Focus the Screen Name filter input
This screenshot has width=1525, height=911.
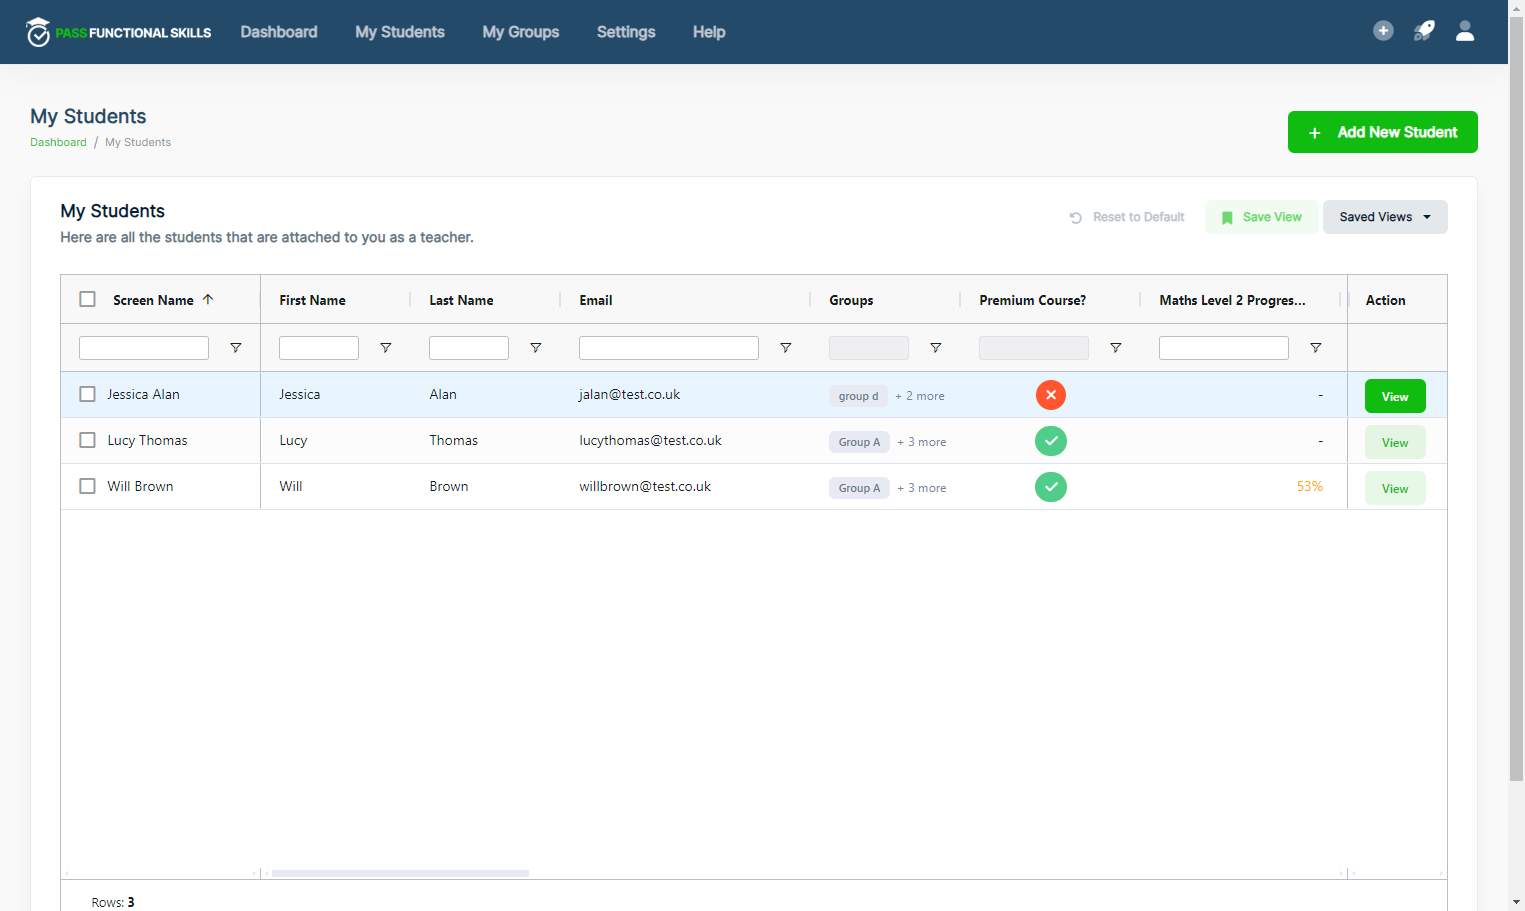coord(144,348)
